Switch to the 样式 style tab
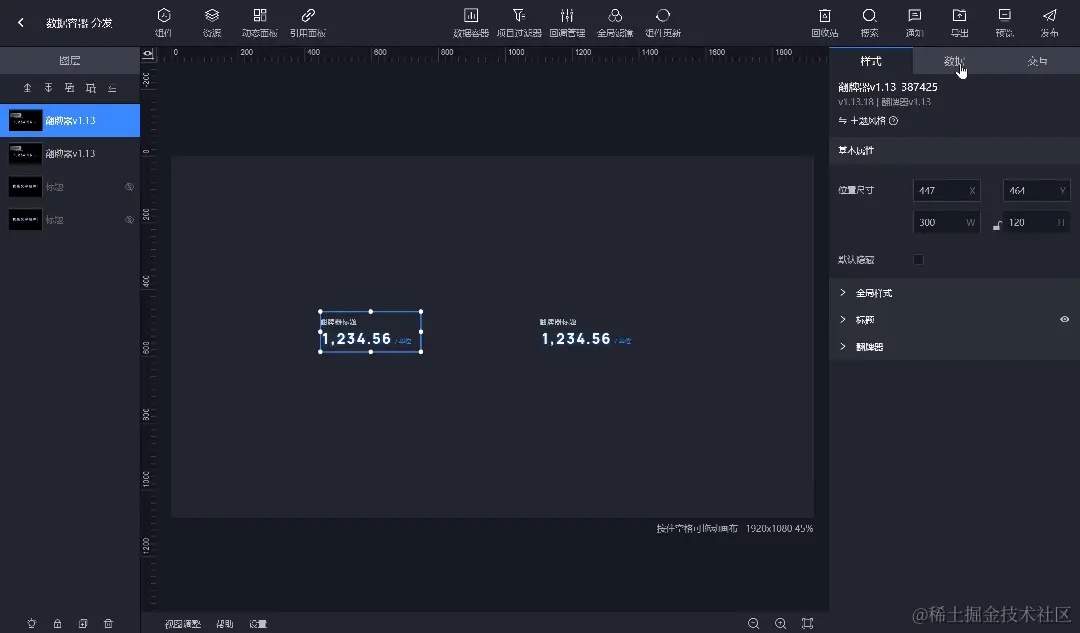Image resolution: width=1080 pixels, height=633 pixels. (x=871, y=61)
